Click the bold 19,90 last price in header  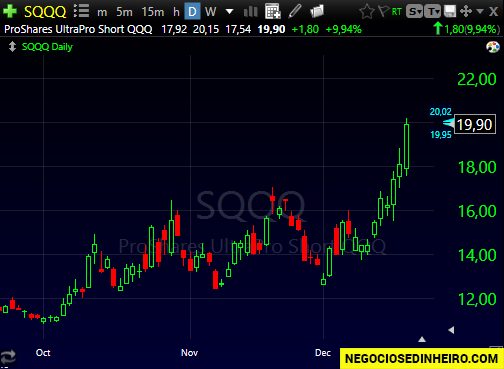pos(271,29)
